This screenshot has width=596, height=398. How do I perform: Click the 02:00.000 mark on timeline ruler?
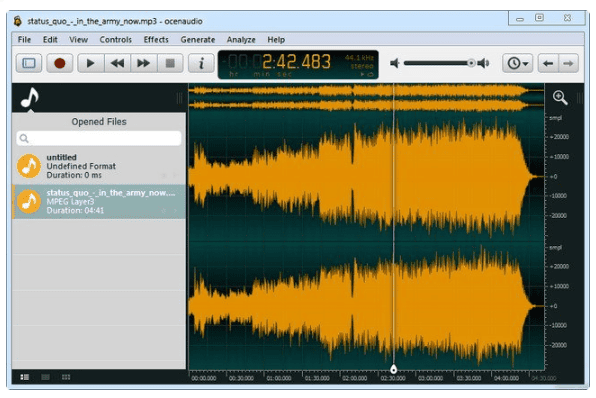click(x=354, y=378)
